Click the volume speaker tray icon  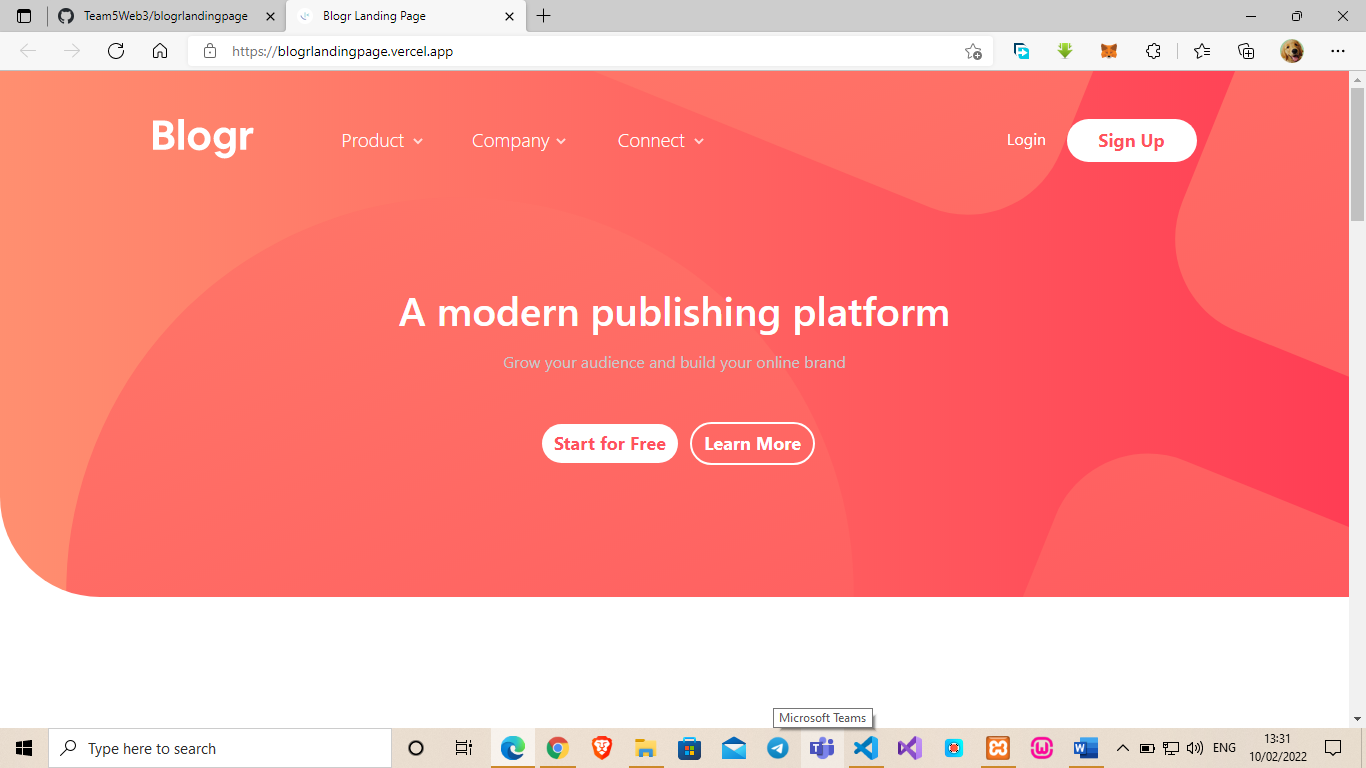(1194, 748)
